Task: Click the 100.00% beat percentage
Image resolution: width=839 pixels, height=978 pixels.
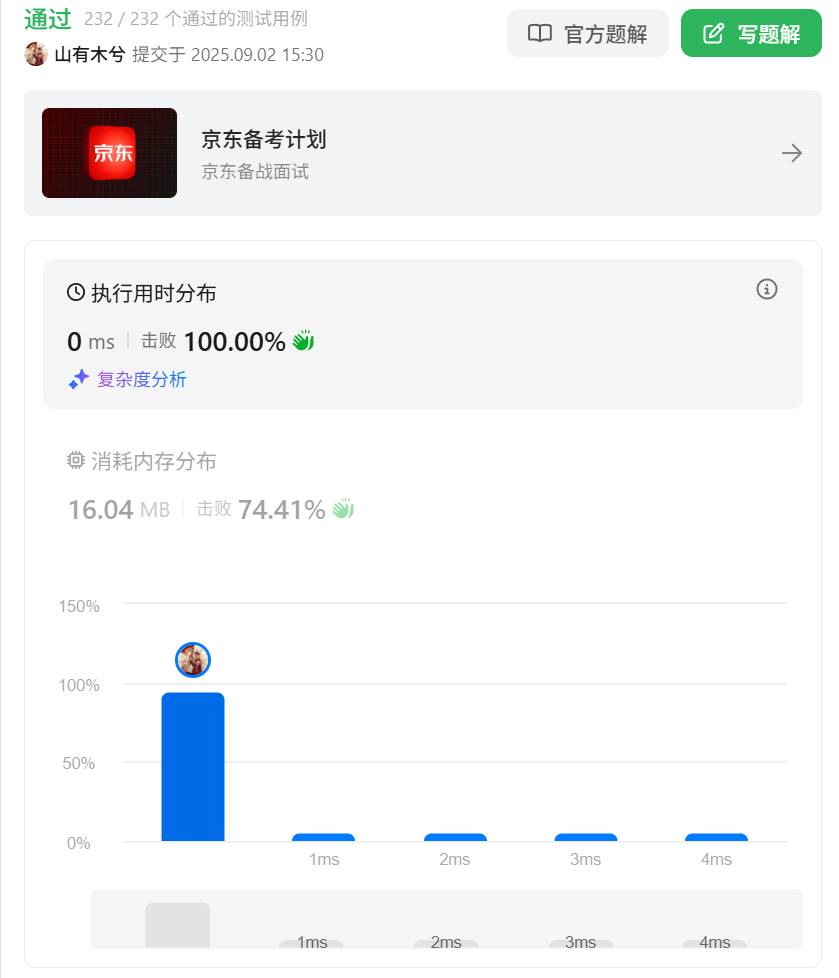Action: pyautogui.click(x=235, y=342)
